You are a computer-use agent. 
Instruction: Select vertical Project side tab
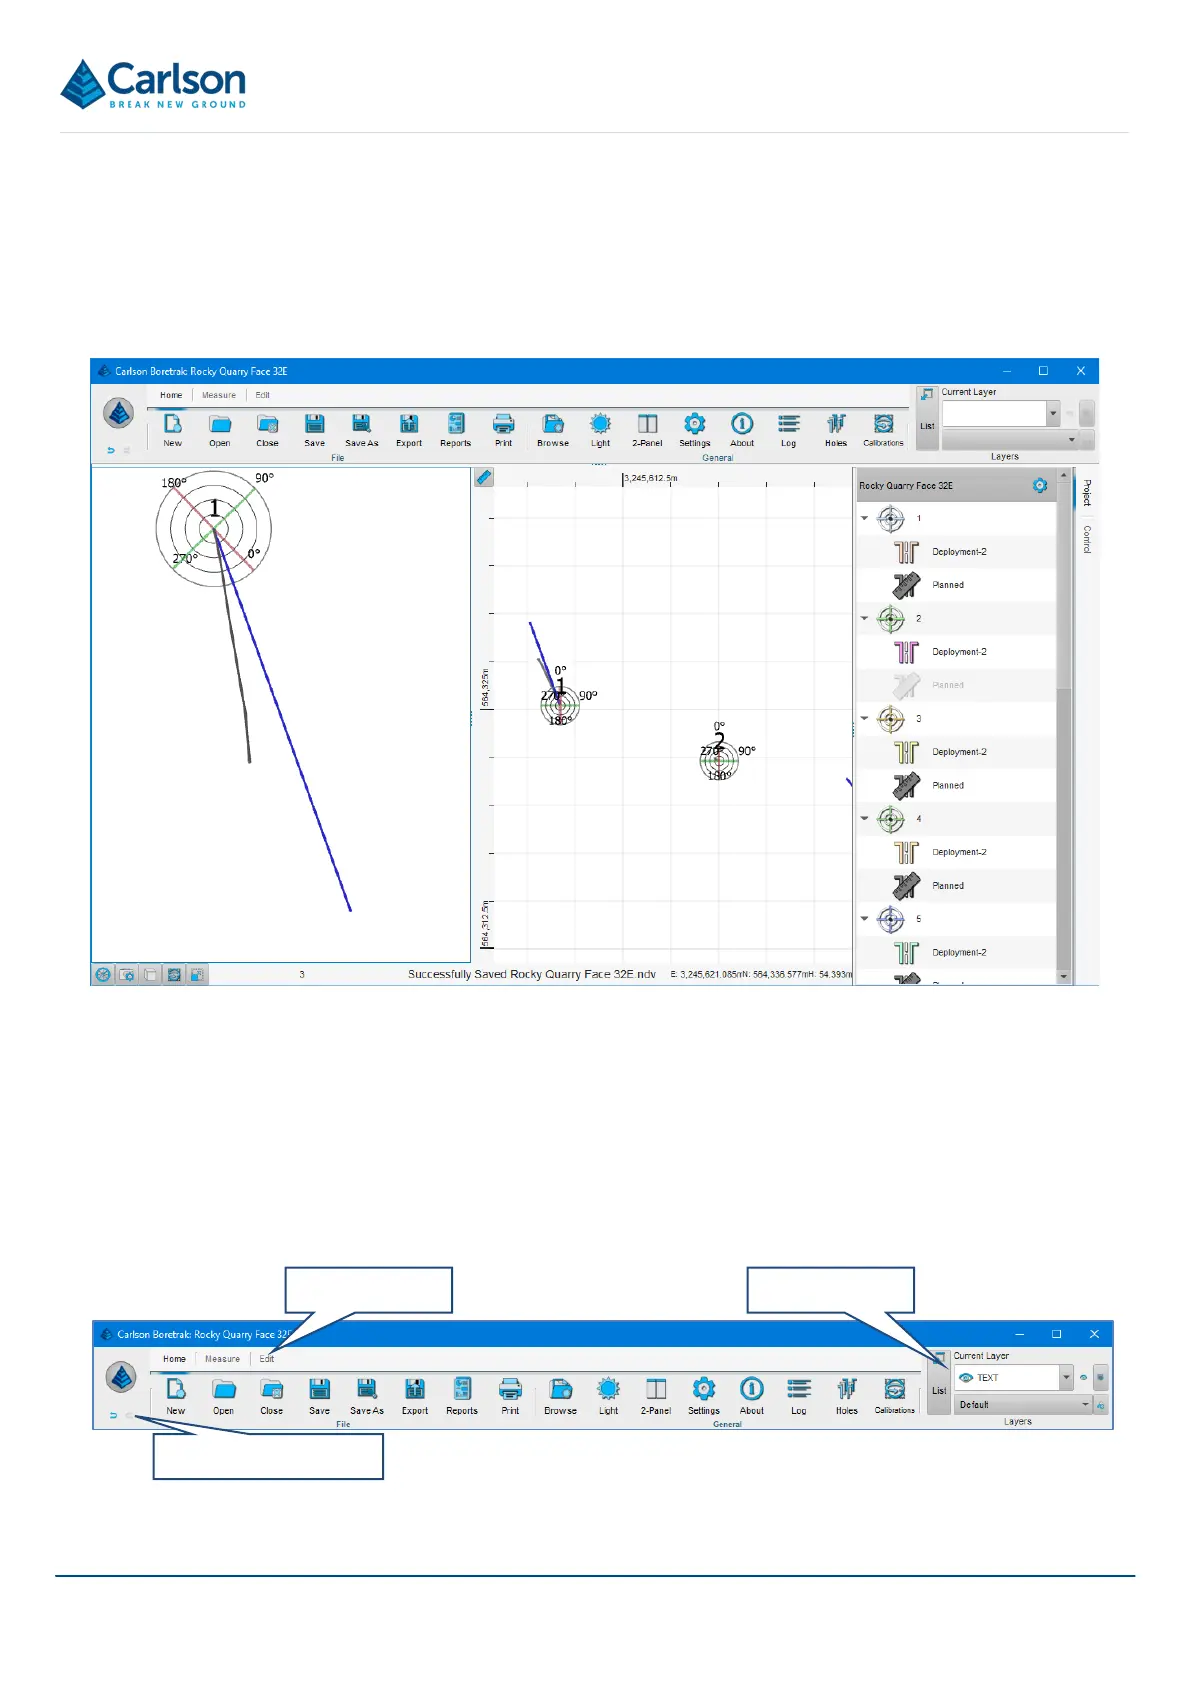click(1087, 492)
